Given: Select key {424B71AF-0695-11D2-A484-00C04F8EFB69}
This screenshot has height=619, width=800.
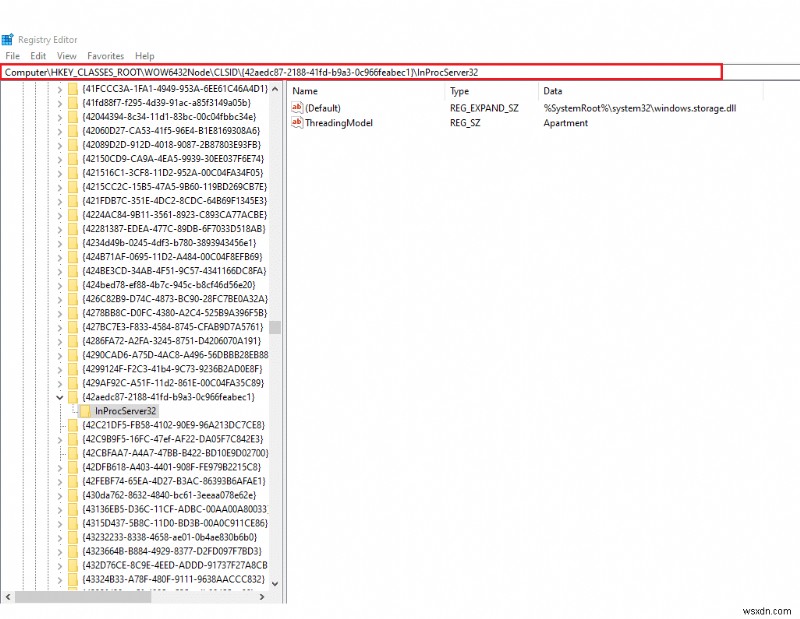Looking at the screenshot, I should (x=172, y=257).
